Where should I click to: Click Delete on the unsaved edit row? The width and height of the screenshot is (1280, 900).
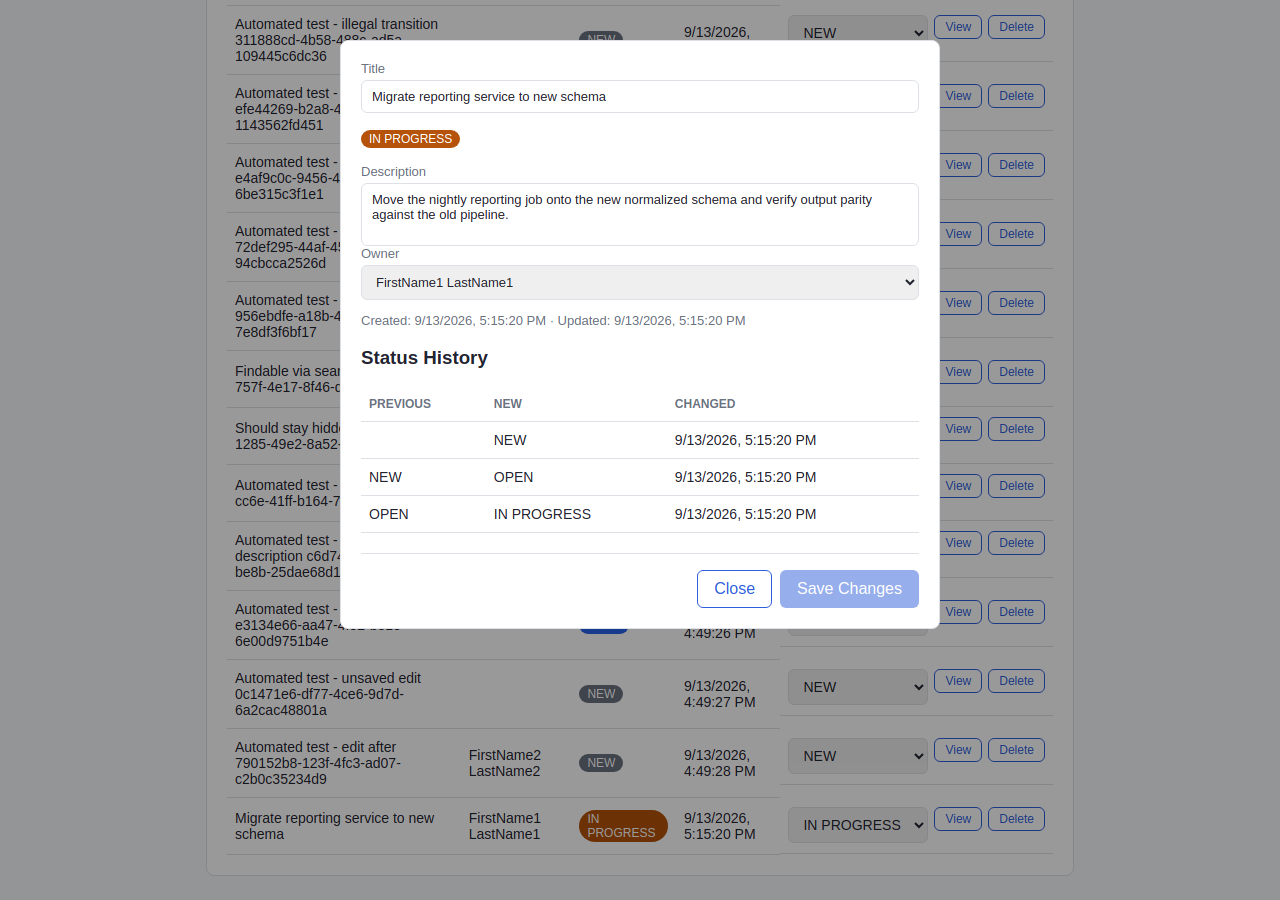pyautogui.click(x=1016, y=681)
